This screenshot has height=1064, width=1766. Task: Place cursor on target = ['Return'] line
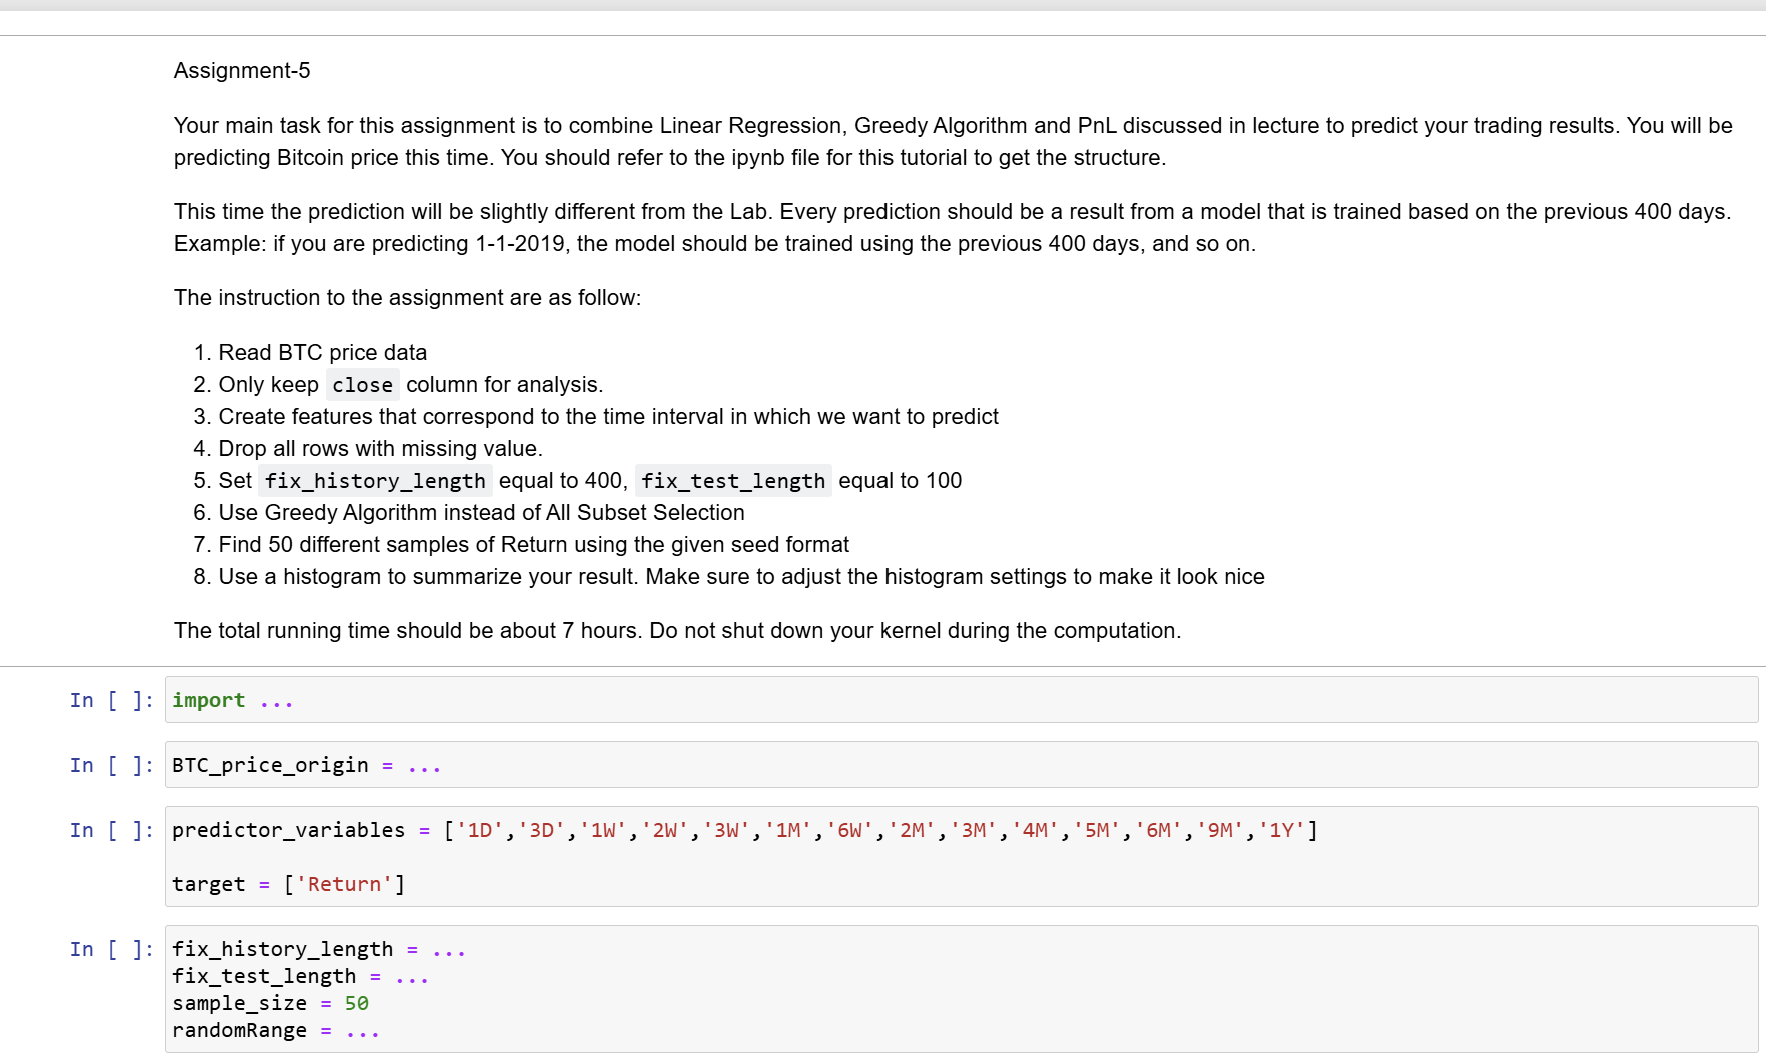[x=288, y=884]
